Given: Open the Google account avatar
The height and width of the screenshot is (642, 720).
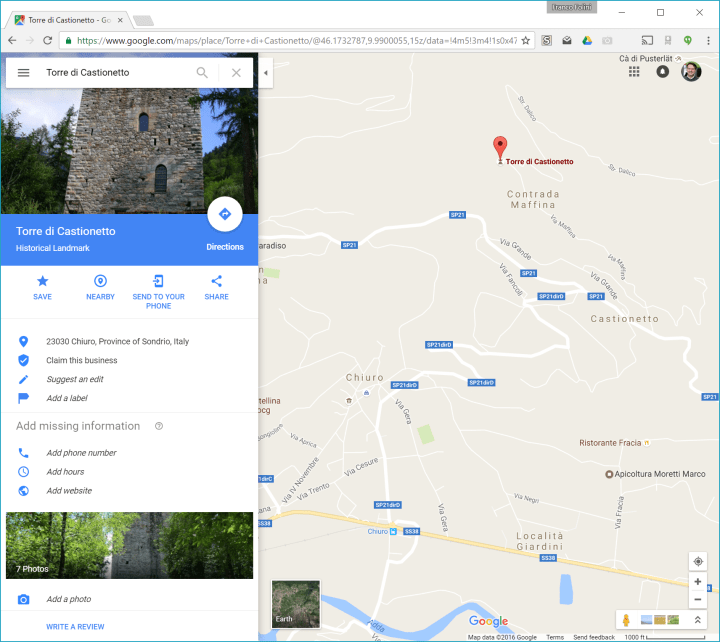Looking at the screenshot, I should (691, 72).
